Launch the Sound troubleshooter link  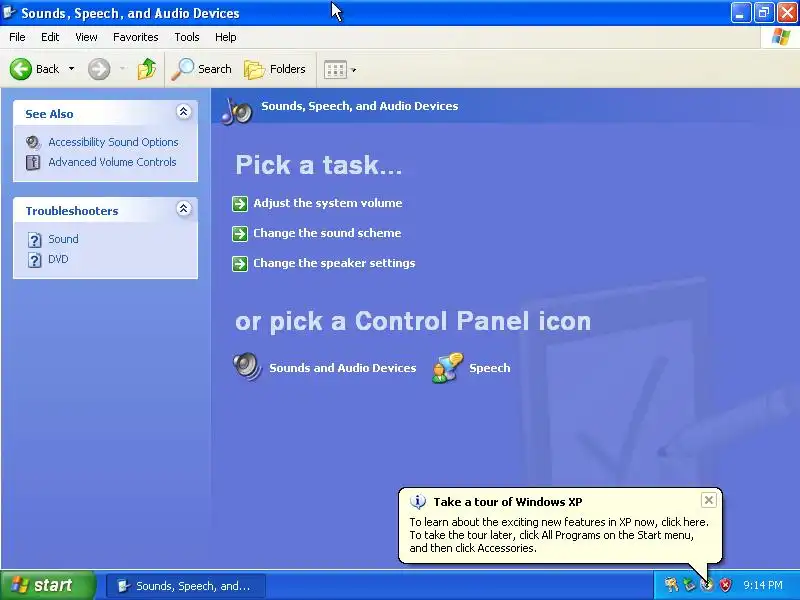tap(63, 239)
